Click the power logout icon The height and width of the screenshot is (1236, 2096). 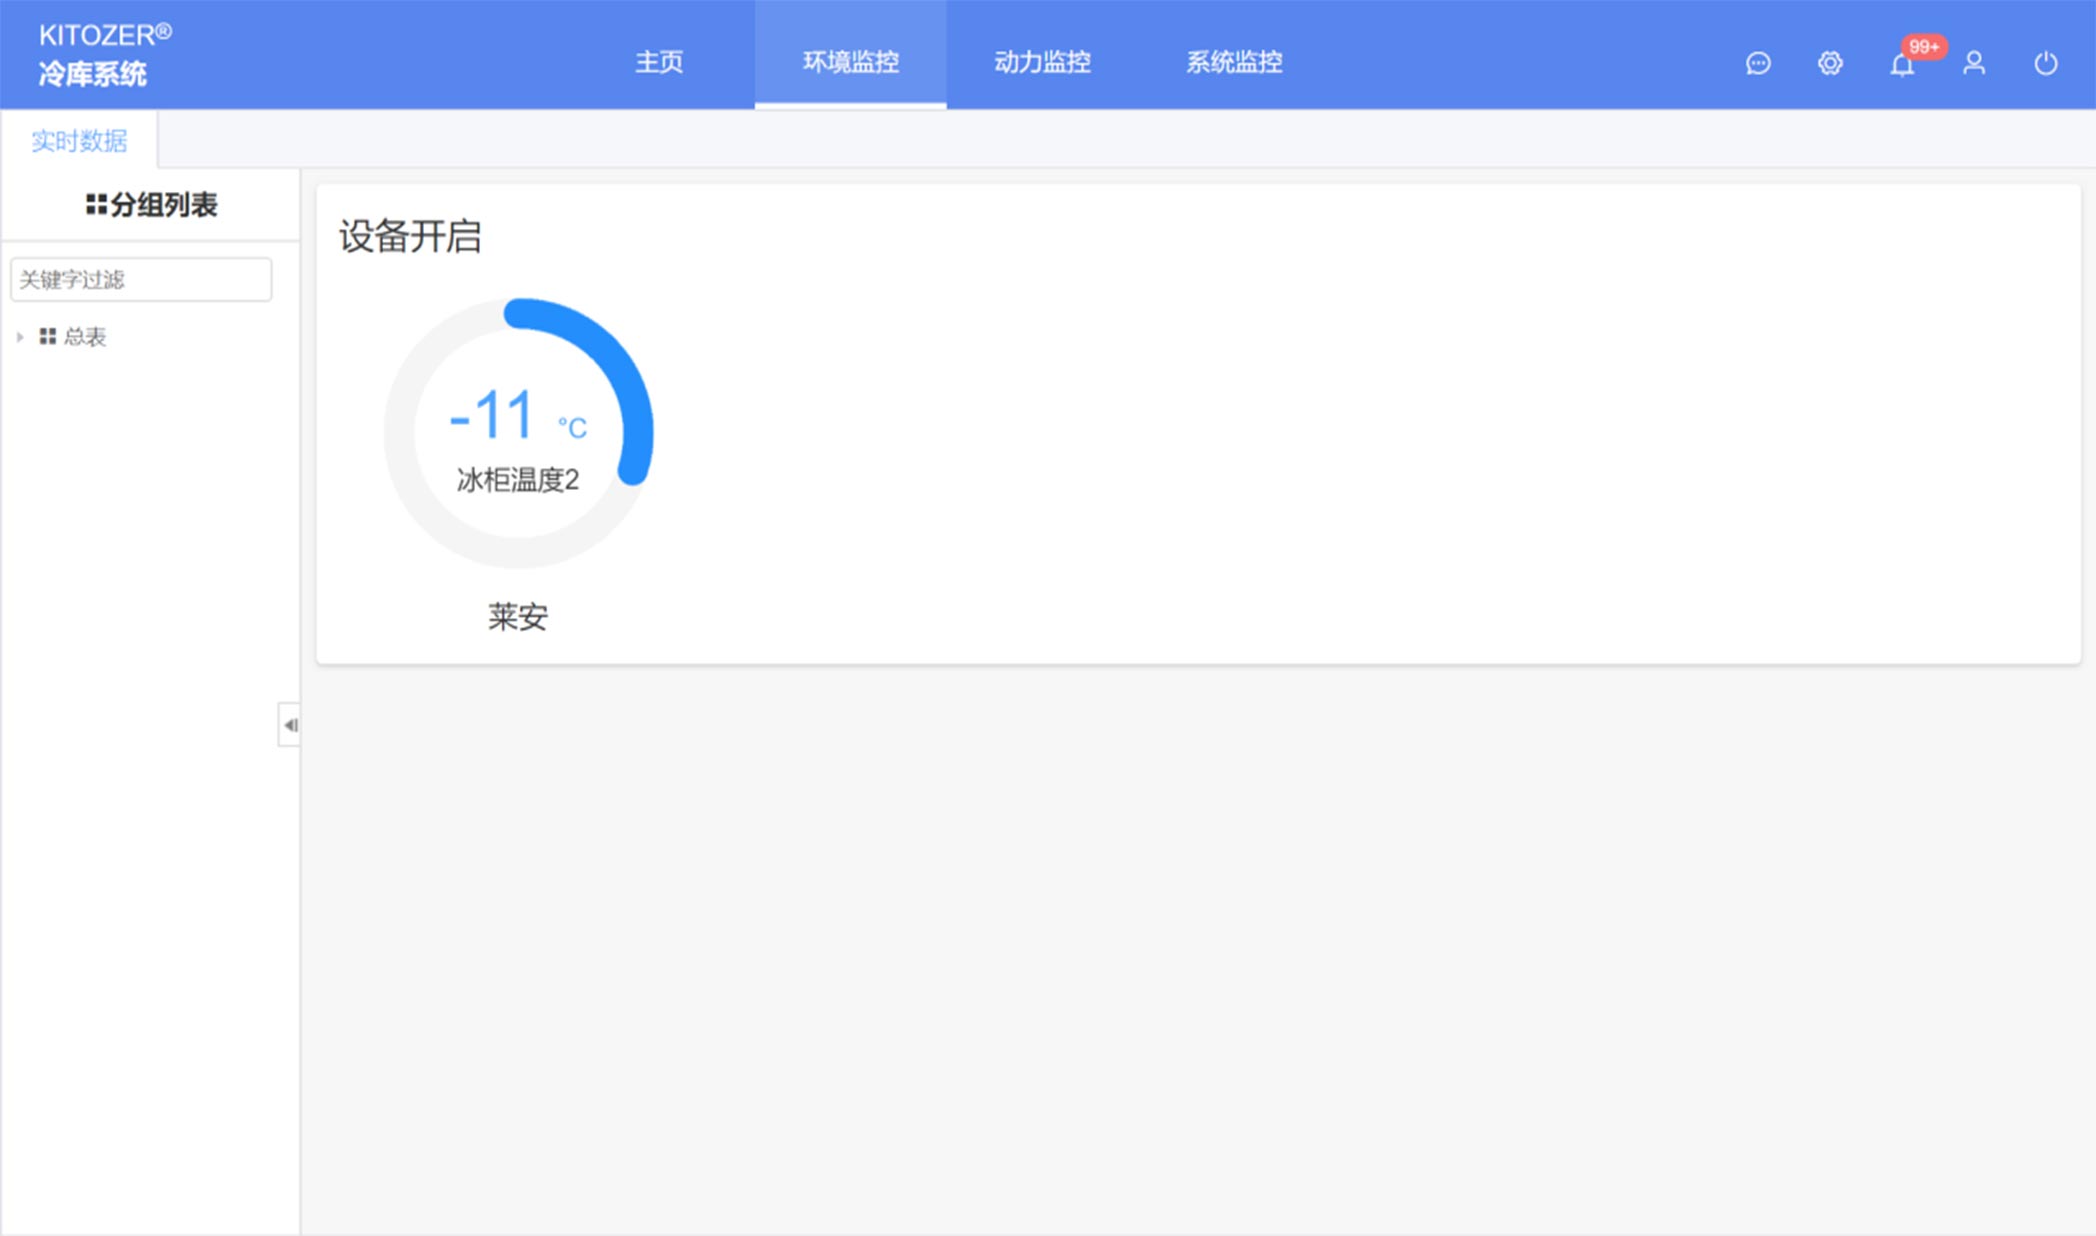(x=2046, y=64)
